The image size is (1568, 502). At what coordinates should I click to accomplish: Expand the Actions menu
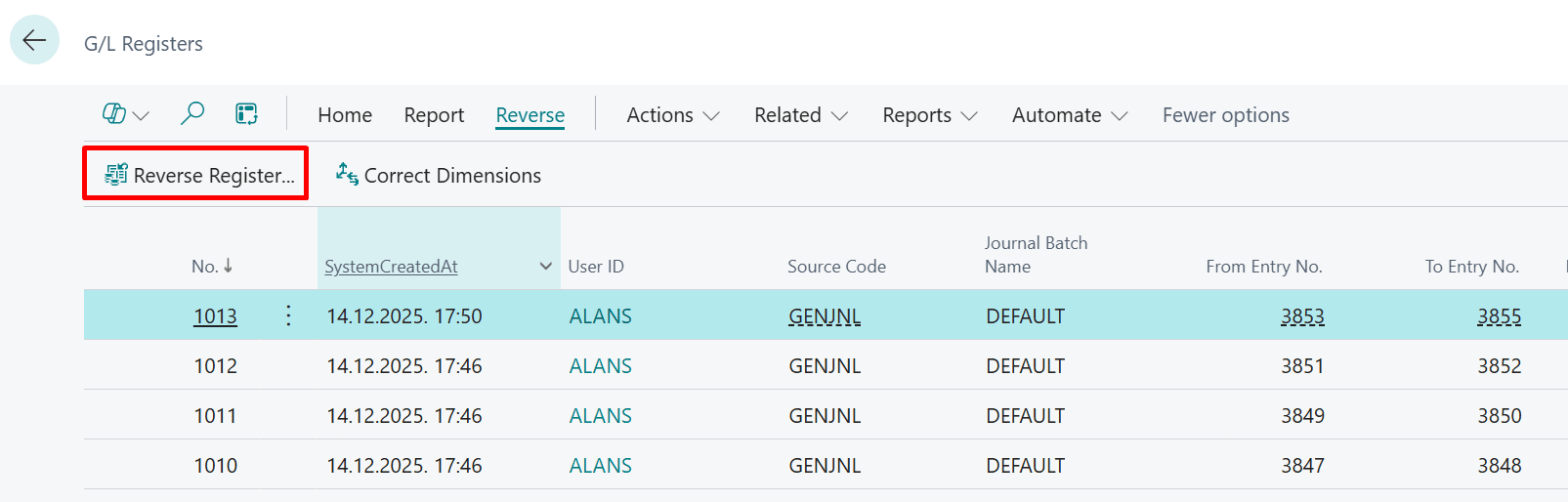click(673, 115)
